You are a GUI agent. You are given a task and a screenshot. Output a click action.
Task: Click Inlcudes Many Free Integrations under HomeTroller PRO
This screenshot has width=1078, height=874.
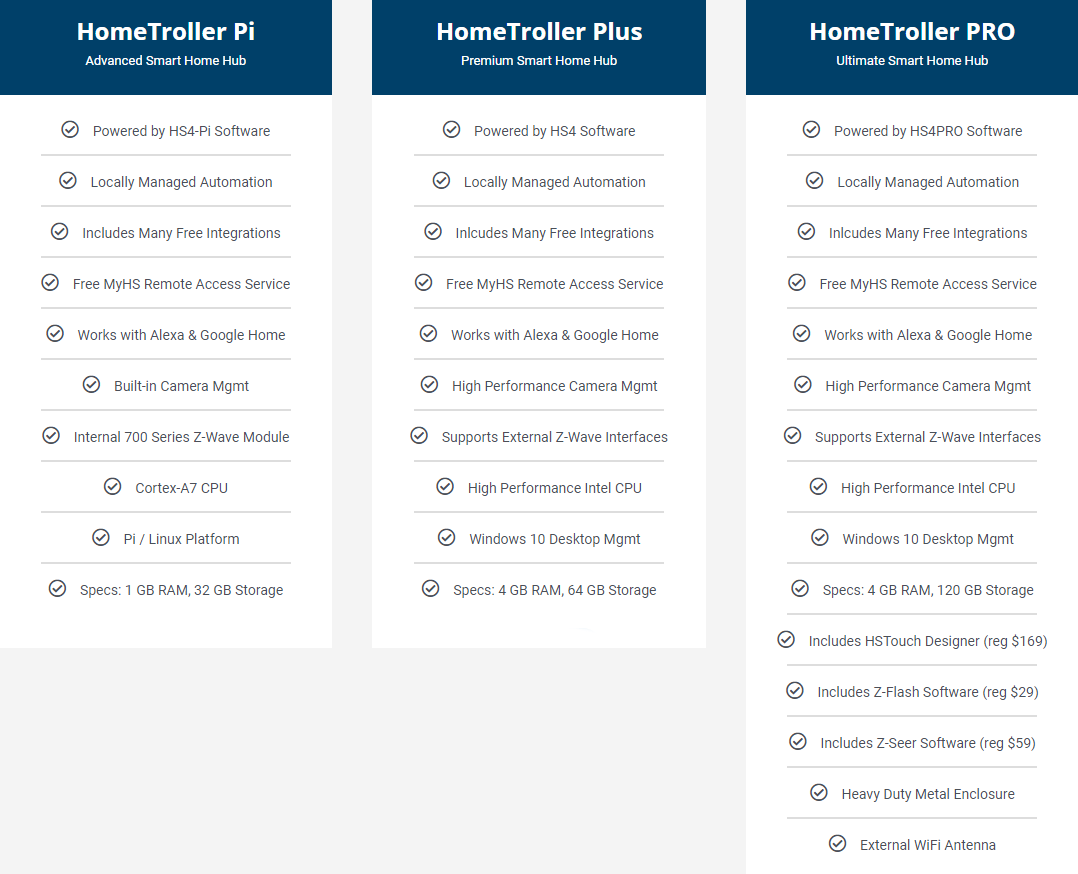[x=928, y=233]
